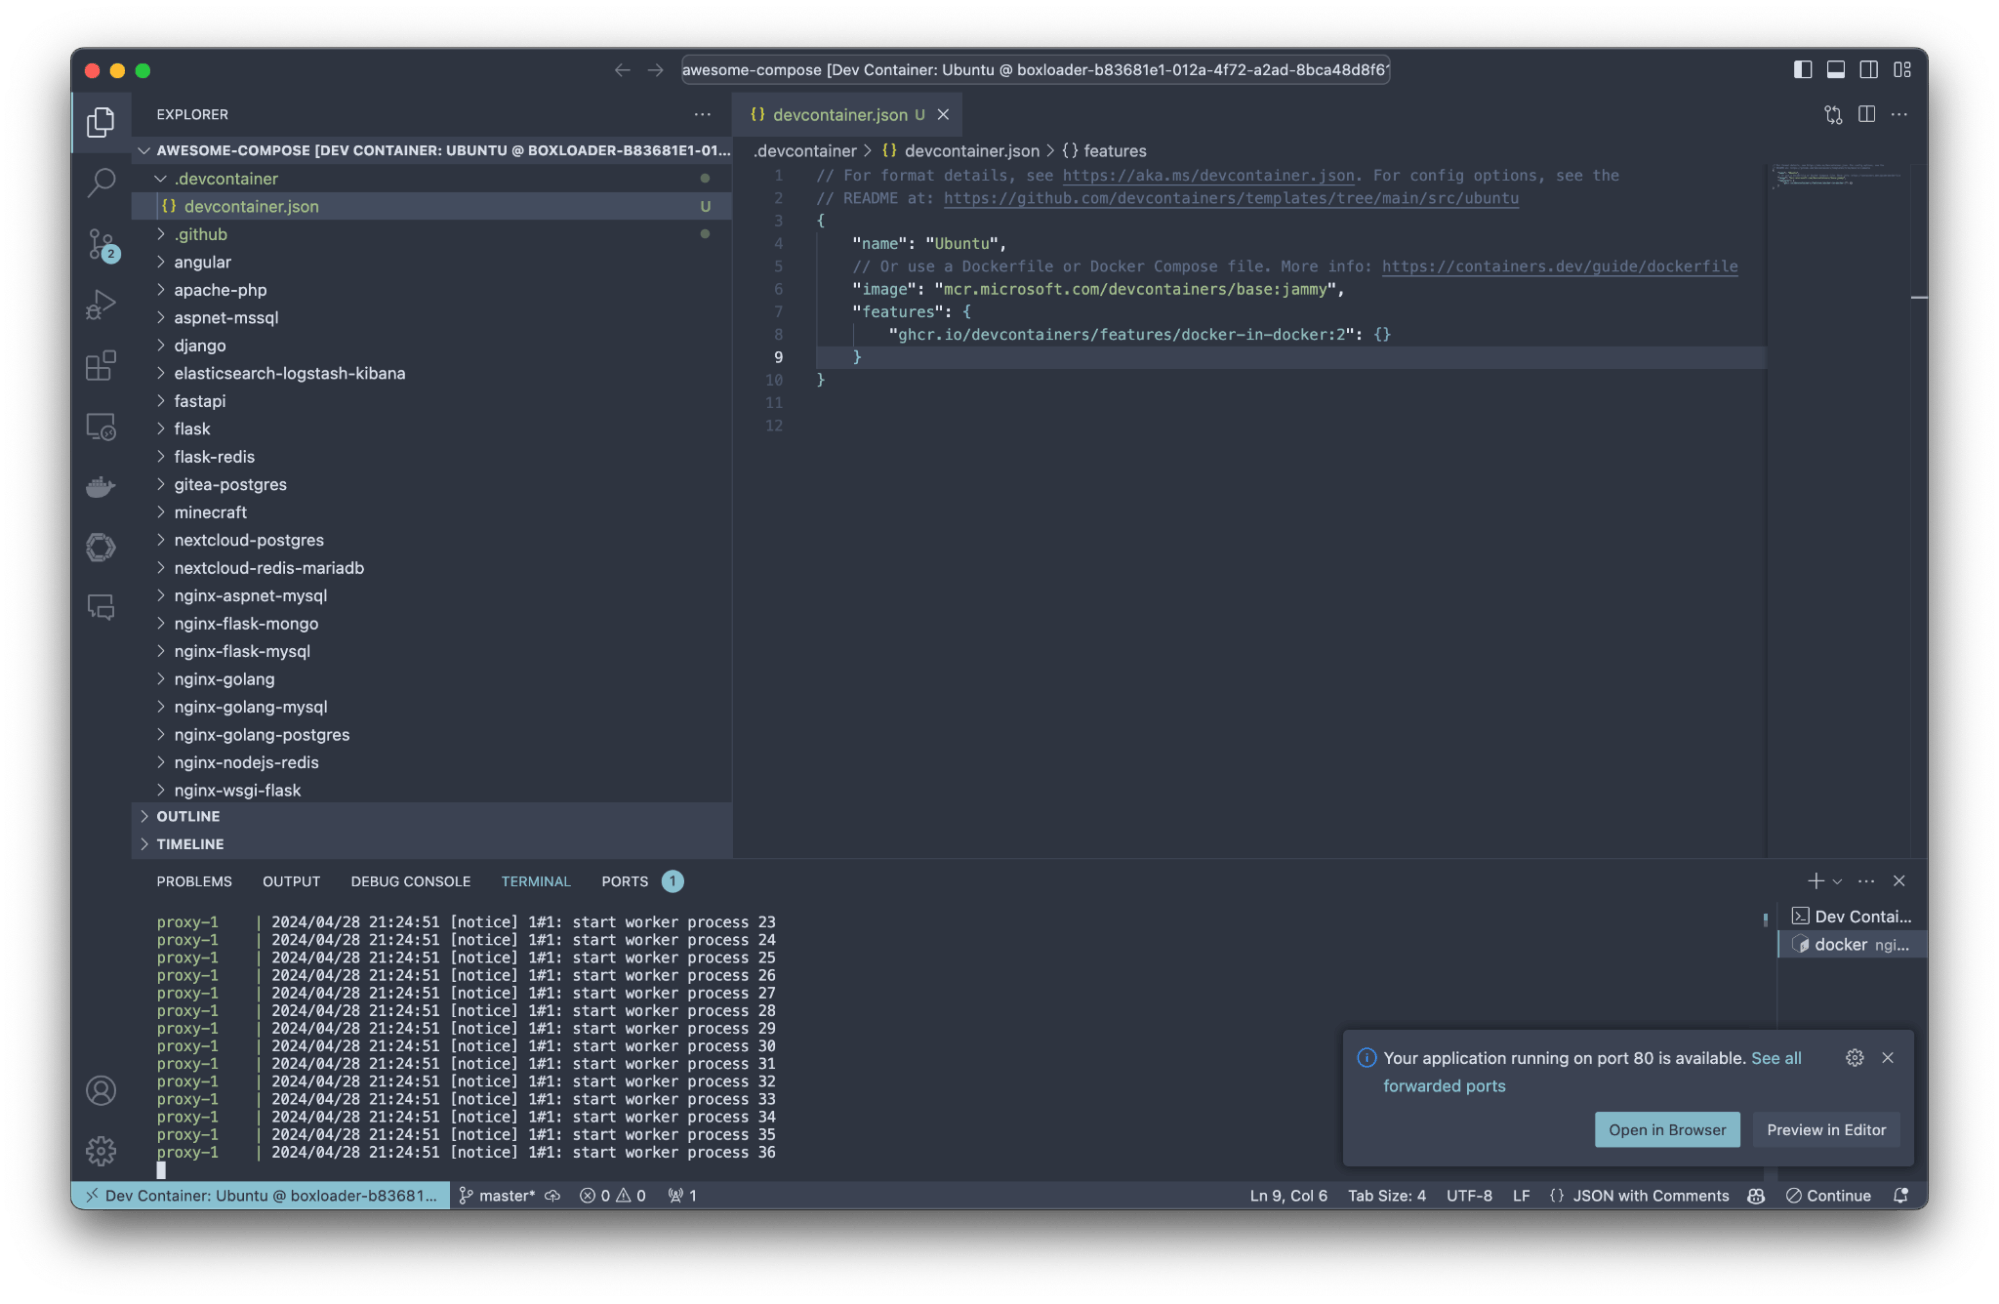Screen dimensions: 1999x1304
Task: Expand the nginx-golang-postgres folder
Action: pyautogui.click(x=432, y=735)
